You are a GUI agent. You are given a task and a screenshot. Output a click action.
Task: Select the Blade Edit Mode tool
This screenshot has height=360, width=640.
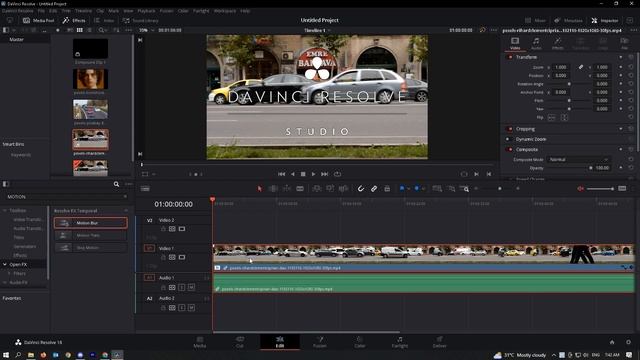300,189
